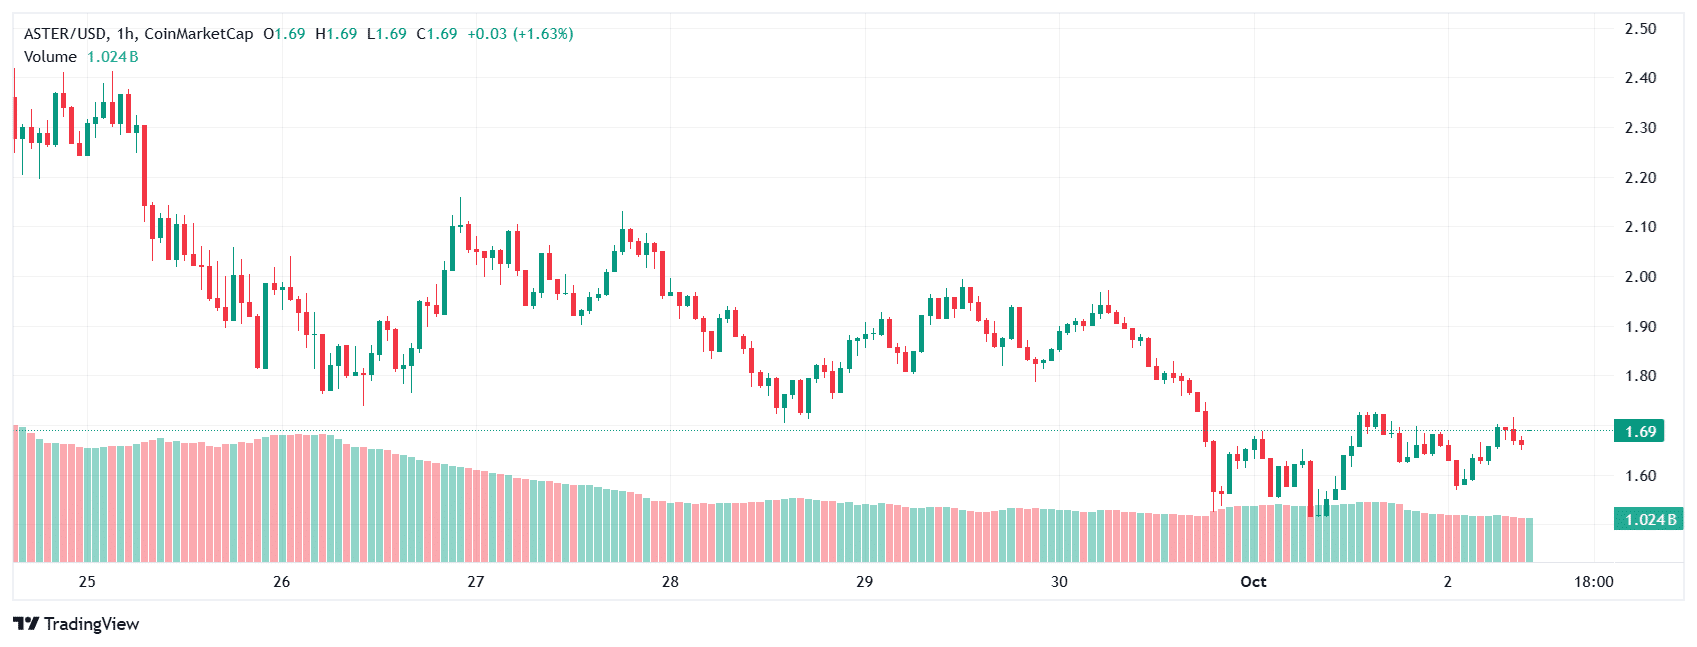The height and width of the screenshot is (647, 1697).
Task: Click the 1.80 price axis label
Action: [1640, 376]
